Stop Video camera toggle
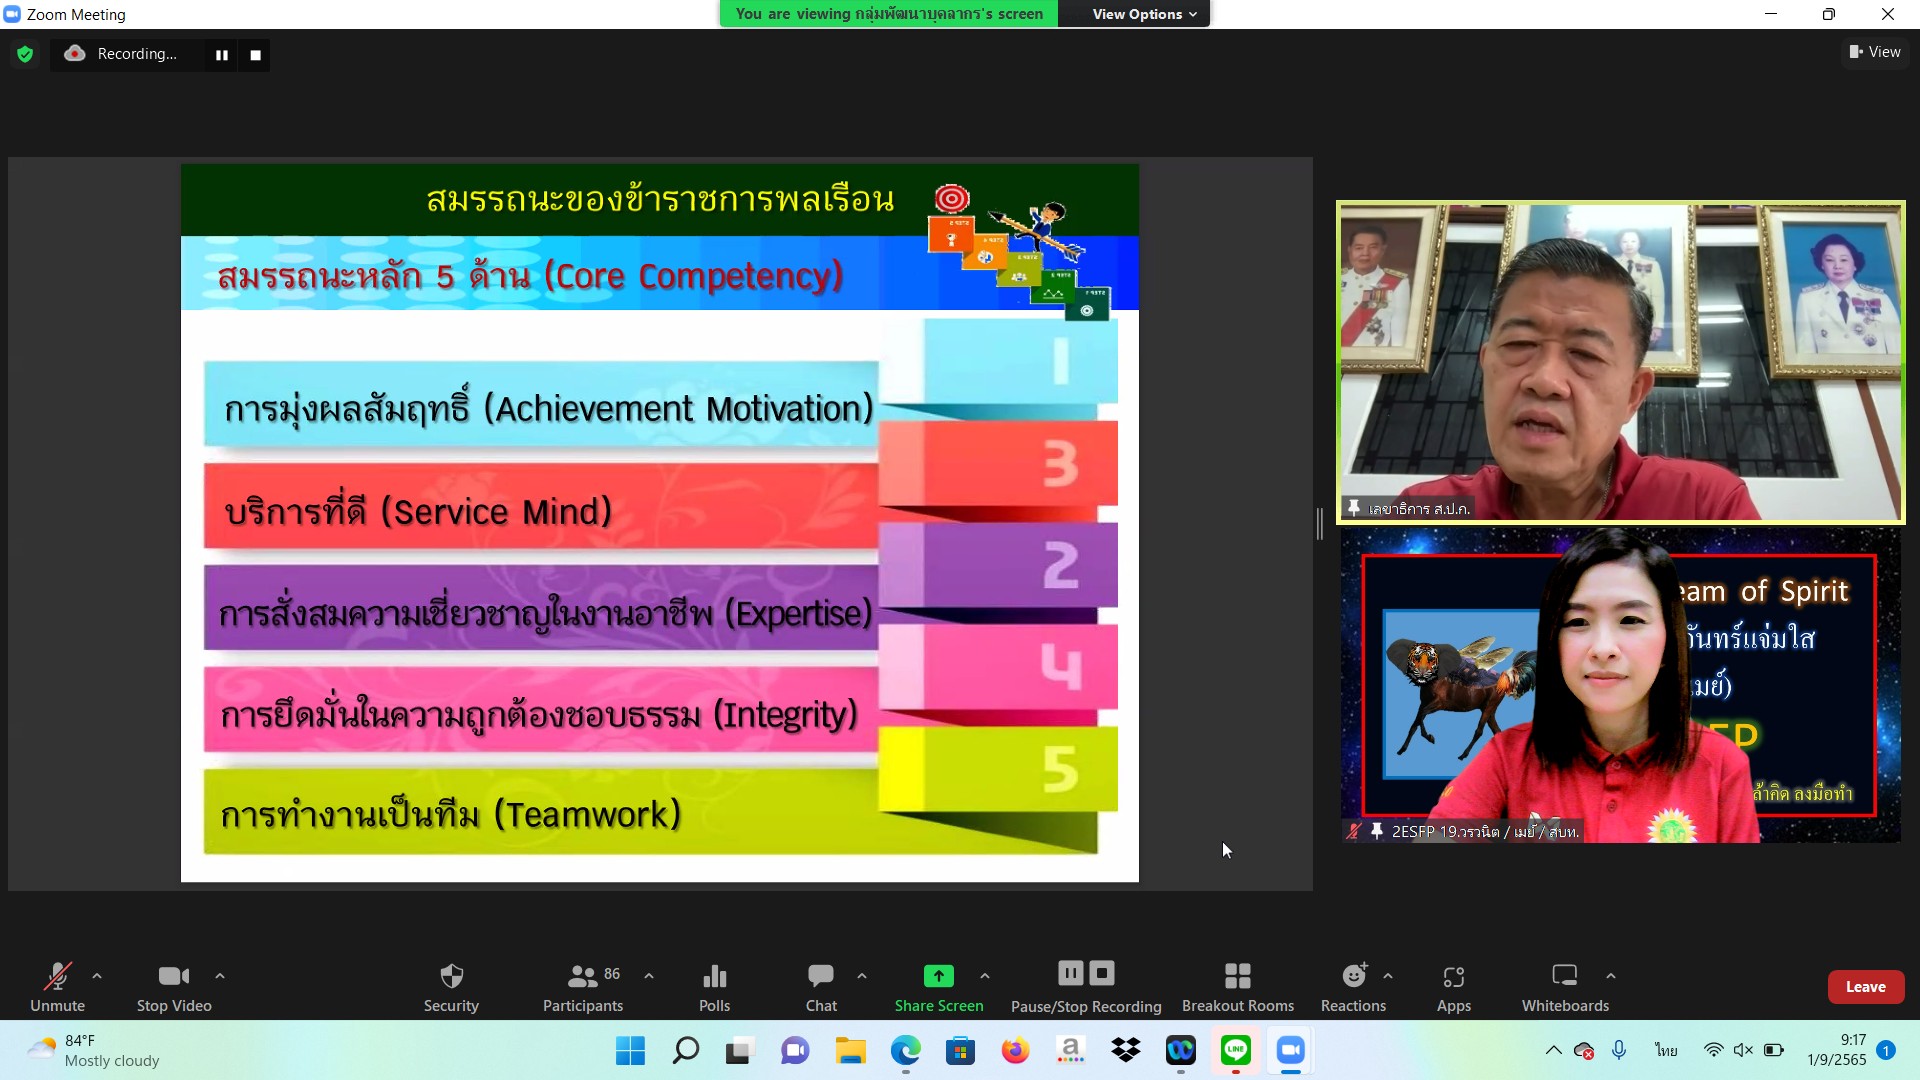The width and height of the screenshot is (1920, 1080). click(174, 985)
